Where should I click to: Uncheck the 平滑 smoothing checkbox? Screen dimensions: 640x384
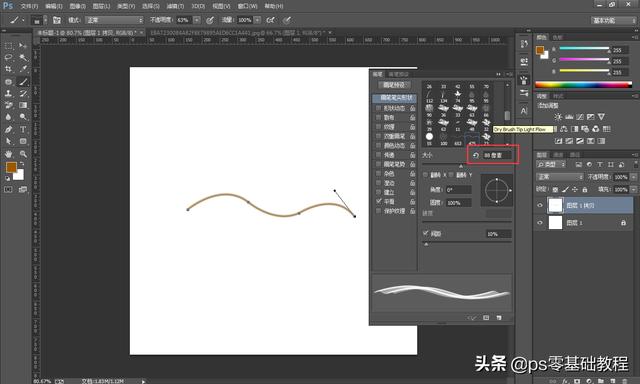378,202
